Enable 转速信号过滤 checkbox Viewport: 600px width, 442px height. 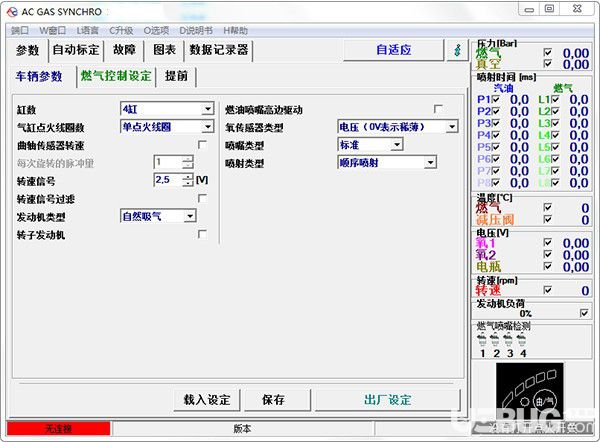tap(202, 198)
